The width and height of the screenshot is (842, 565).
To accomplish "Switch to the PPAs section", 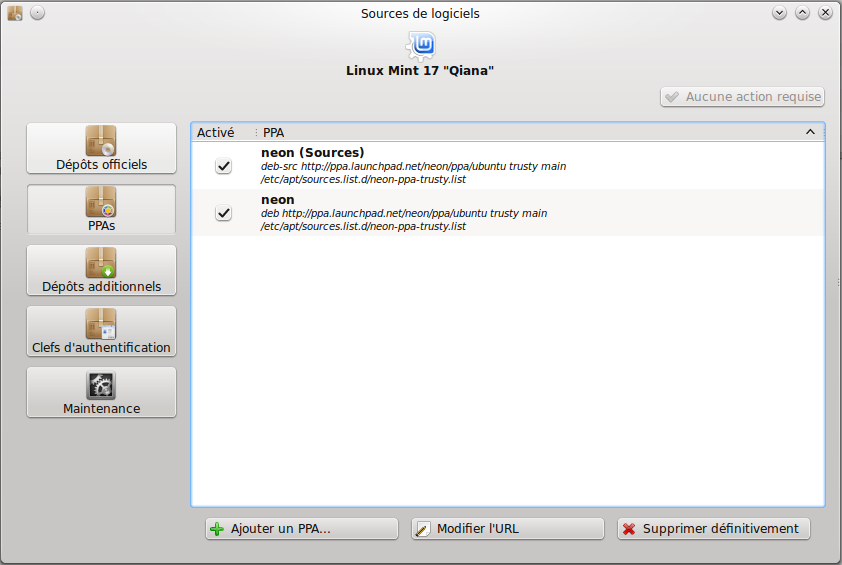I will point(101,209).
